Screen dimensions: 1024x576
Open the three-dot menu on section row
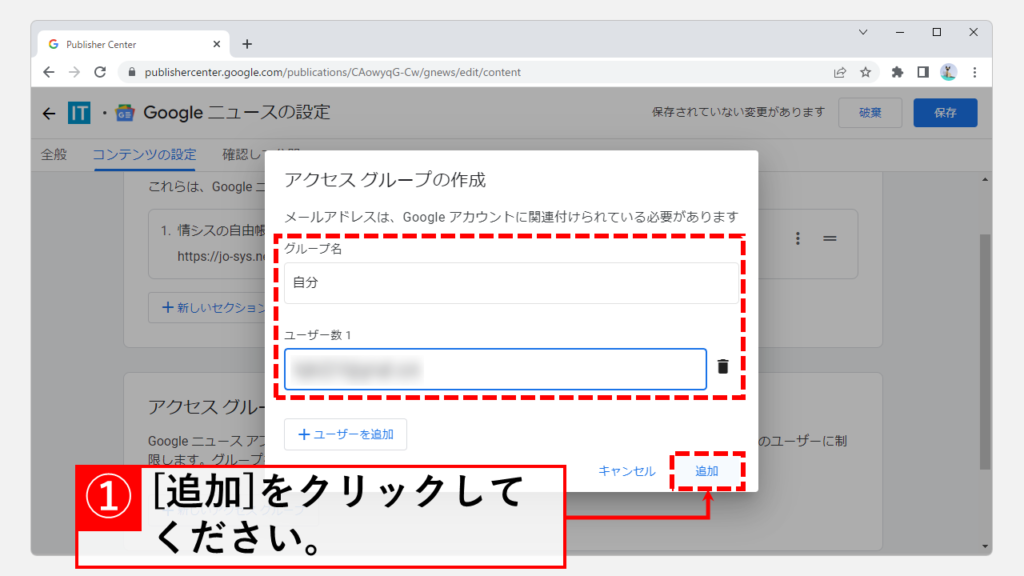(798, 238)
